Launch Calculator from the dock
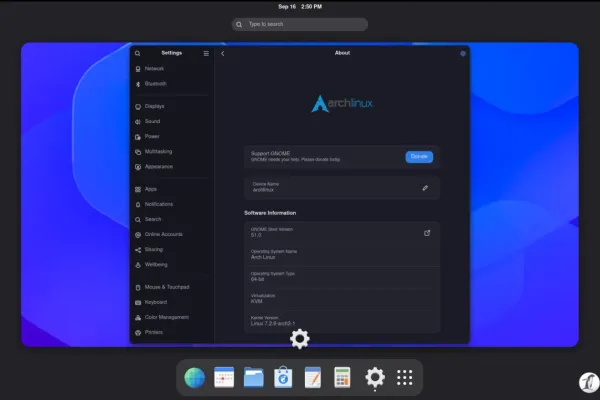The height and width of the screenshot is (400, 600). point(342,377)
